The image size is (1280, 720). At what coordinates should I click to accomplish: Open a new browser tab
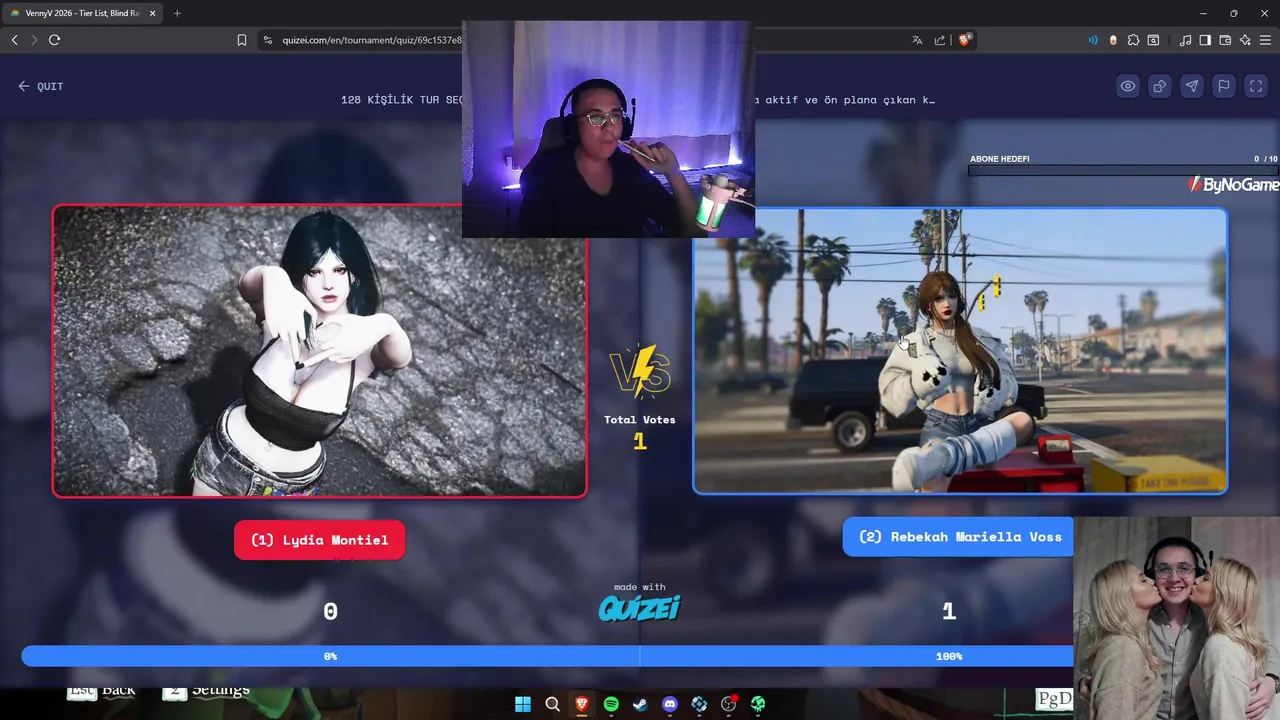pyautogui.click(x=177, y=13)
